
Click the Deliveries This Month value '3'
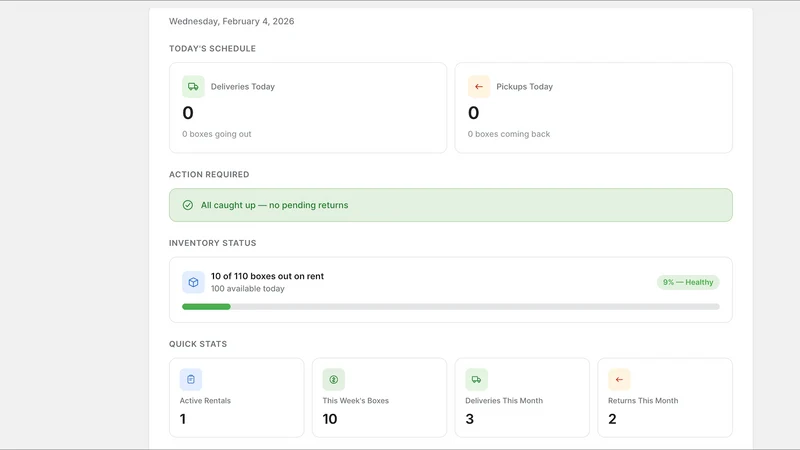(x=470, y=419)
